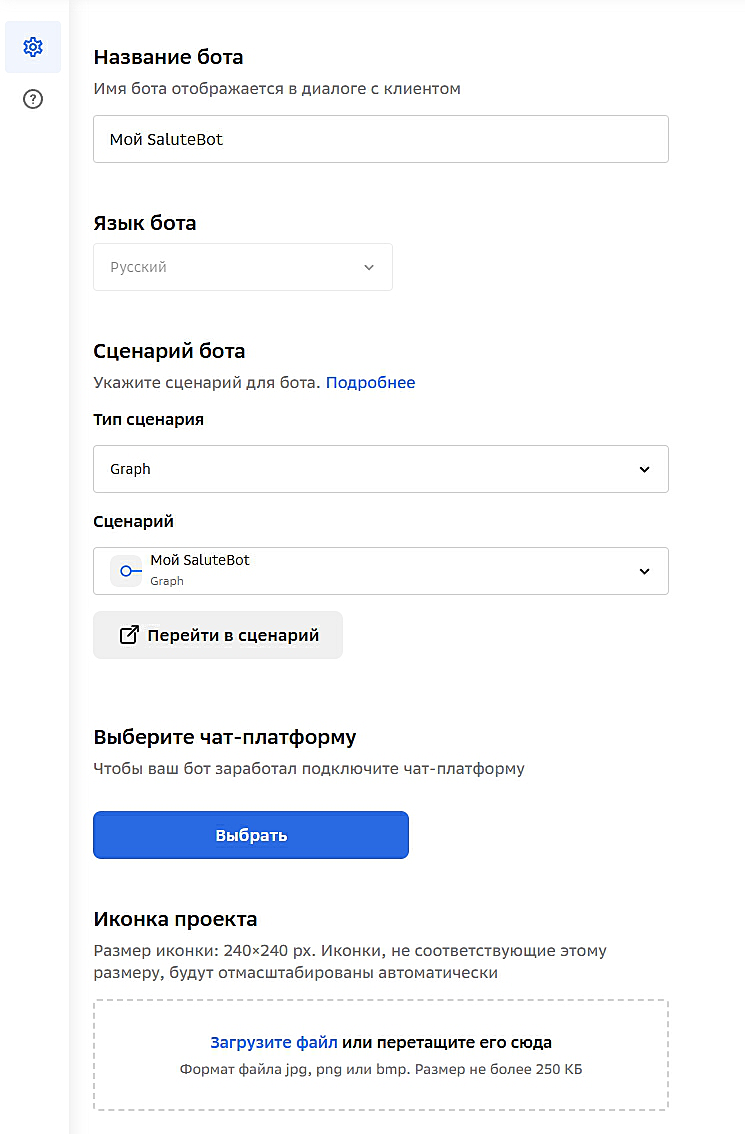This screenshot has width=745, height=1134.
Task: Click the help question mark icon
Action: click(x=33, y=99)
